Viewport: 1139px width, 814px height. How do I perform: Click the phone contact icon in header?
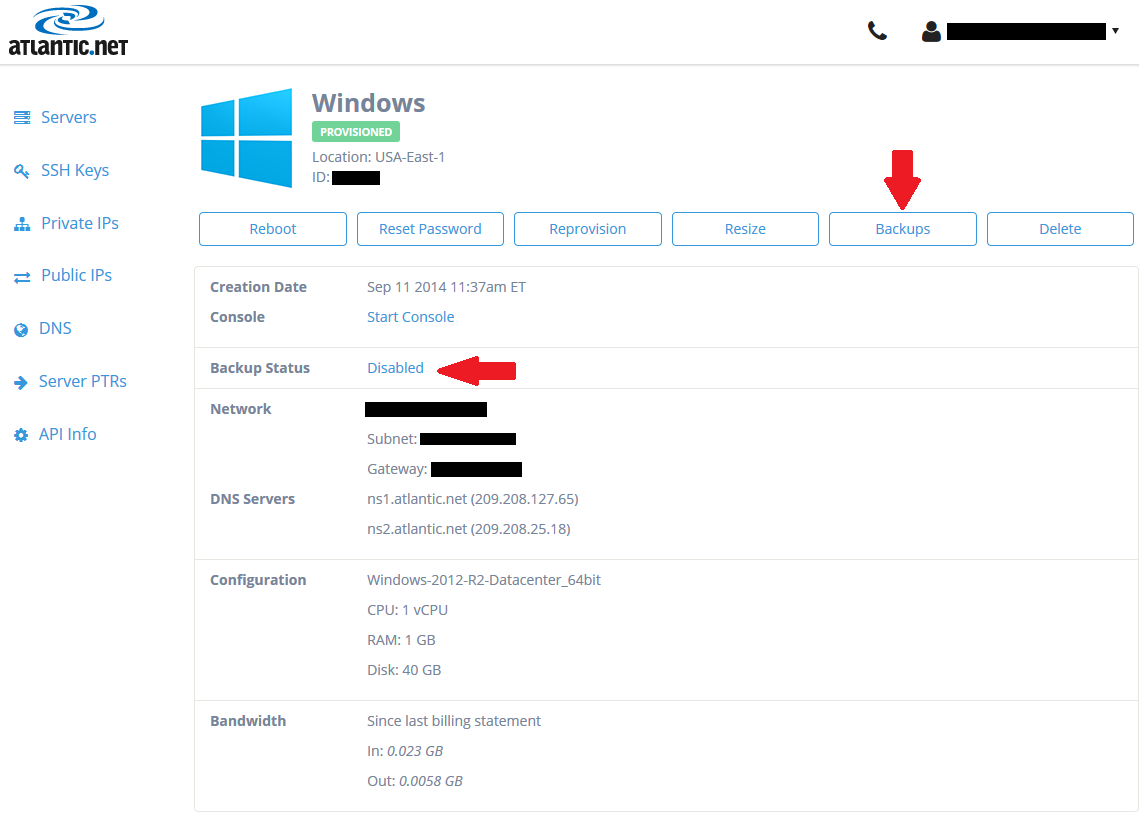[x=877, y=31]
